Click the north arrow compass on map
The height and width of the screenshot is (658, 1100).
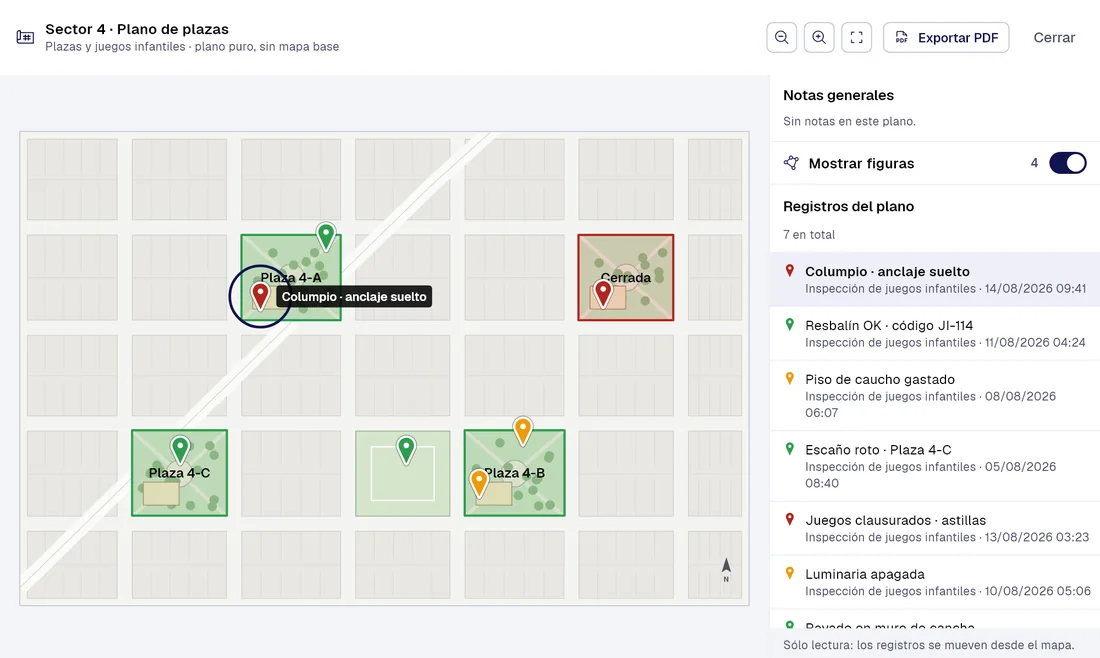(726, 570)
